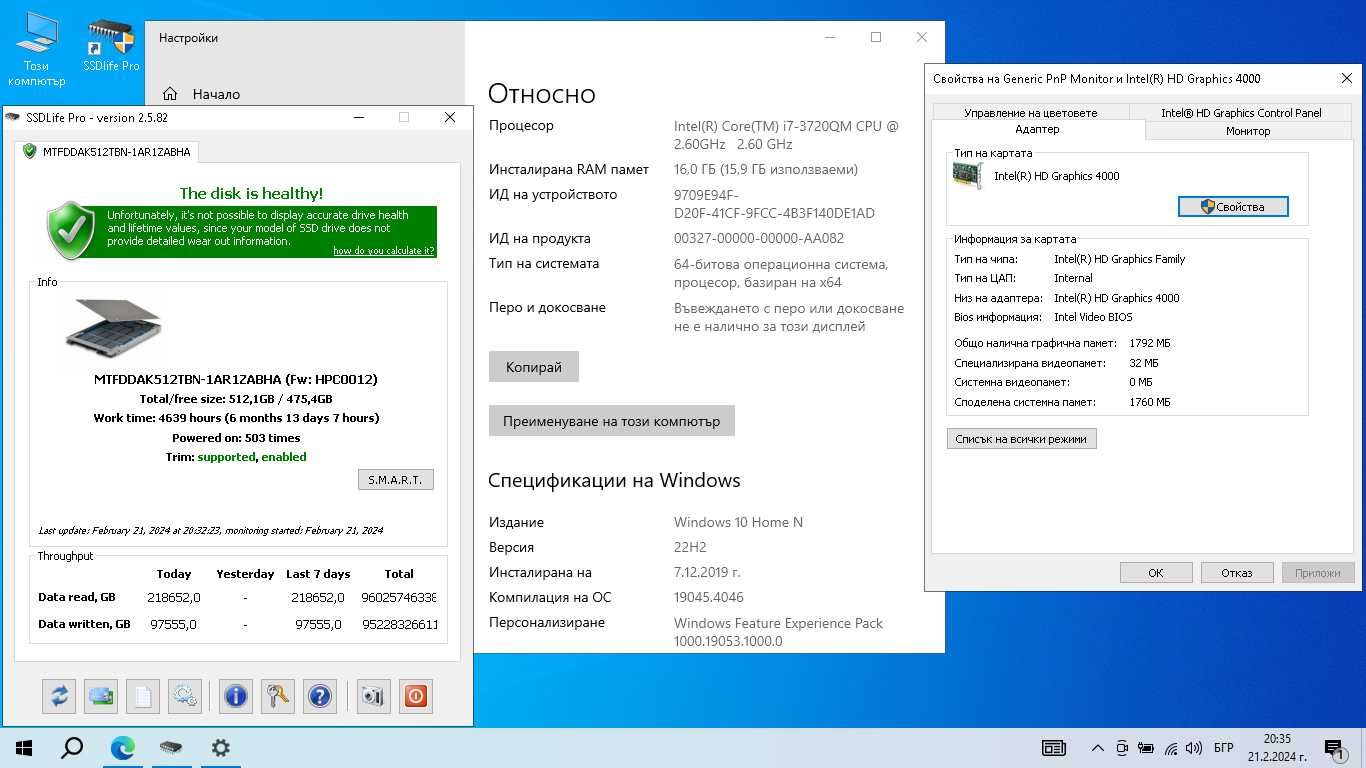
Task: Go to 'Начало' in Settings sidebar
Action: click(216, 94)
